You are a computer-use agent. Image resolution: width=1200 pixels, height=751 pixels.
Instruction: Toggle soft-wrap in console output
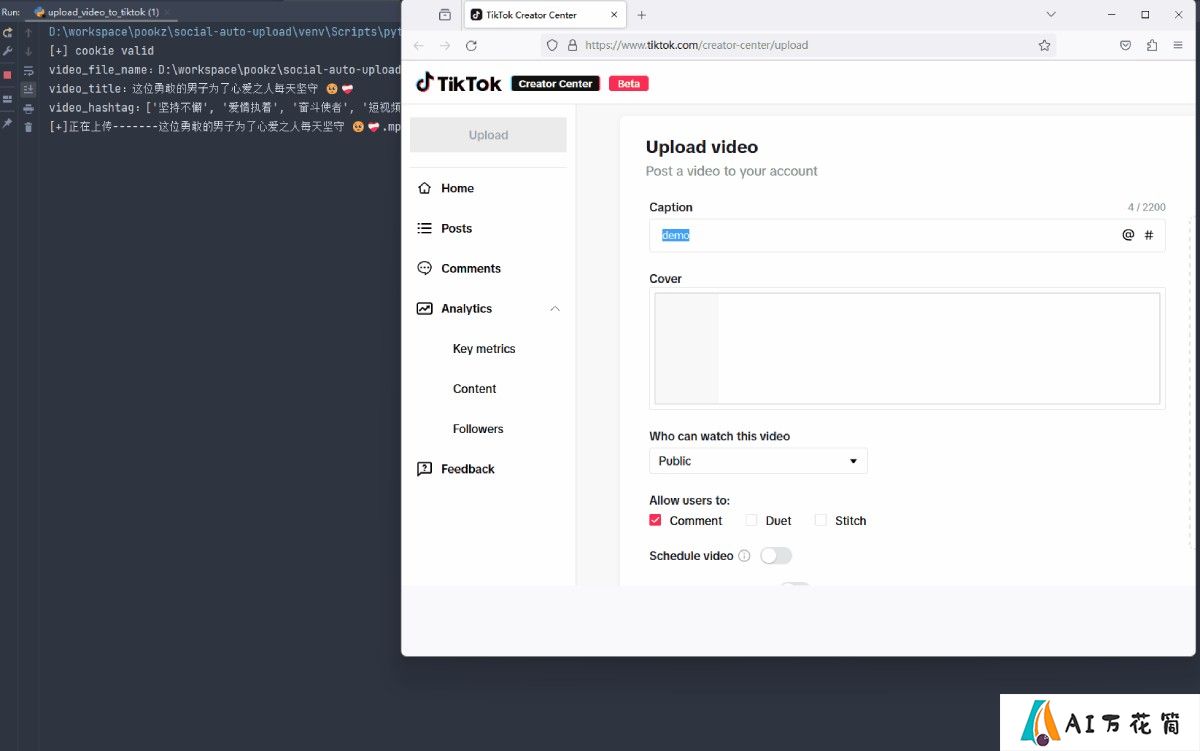[28, 70]
